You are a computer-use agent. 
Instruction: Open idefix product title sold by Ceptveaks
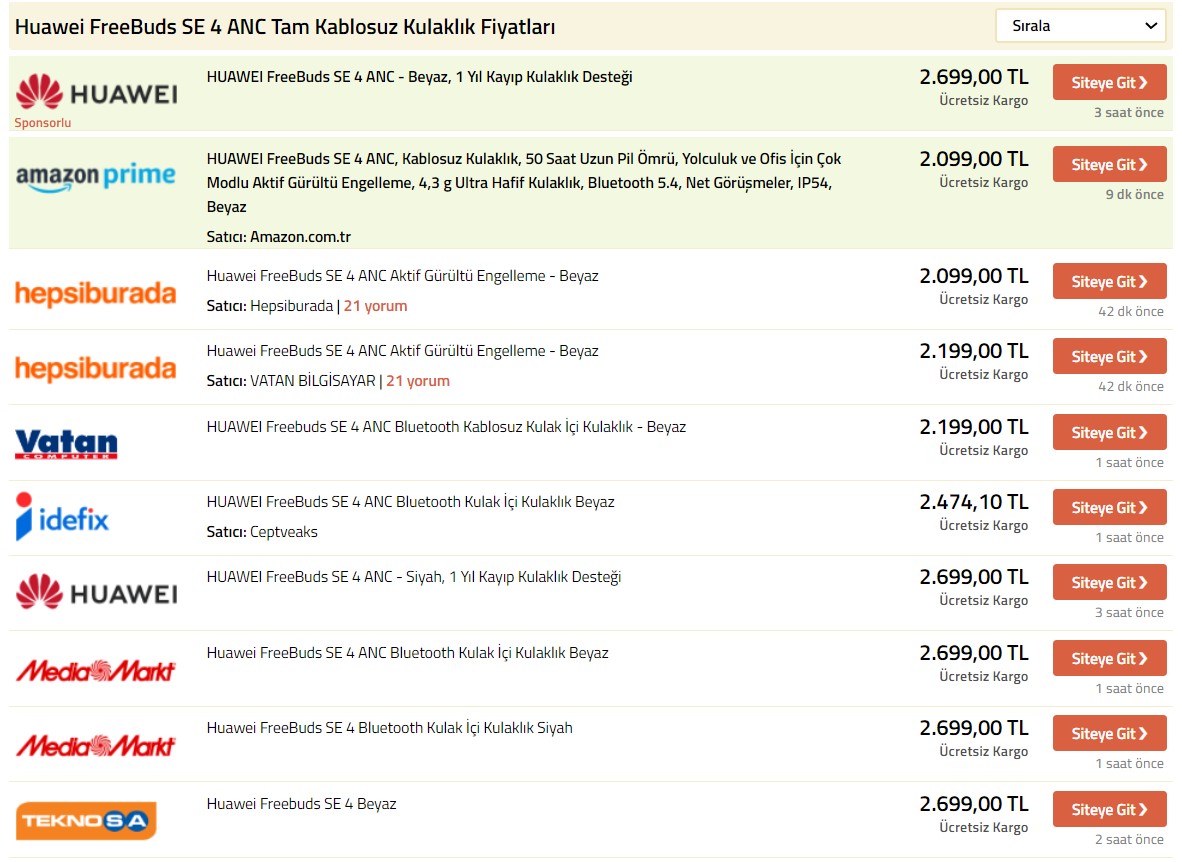point(411,502)
